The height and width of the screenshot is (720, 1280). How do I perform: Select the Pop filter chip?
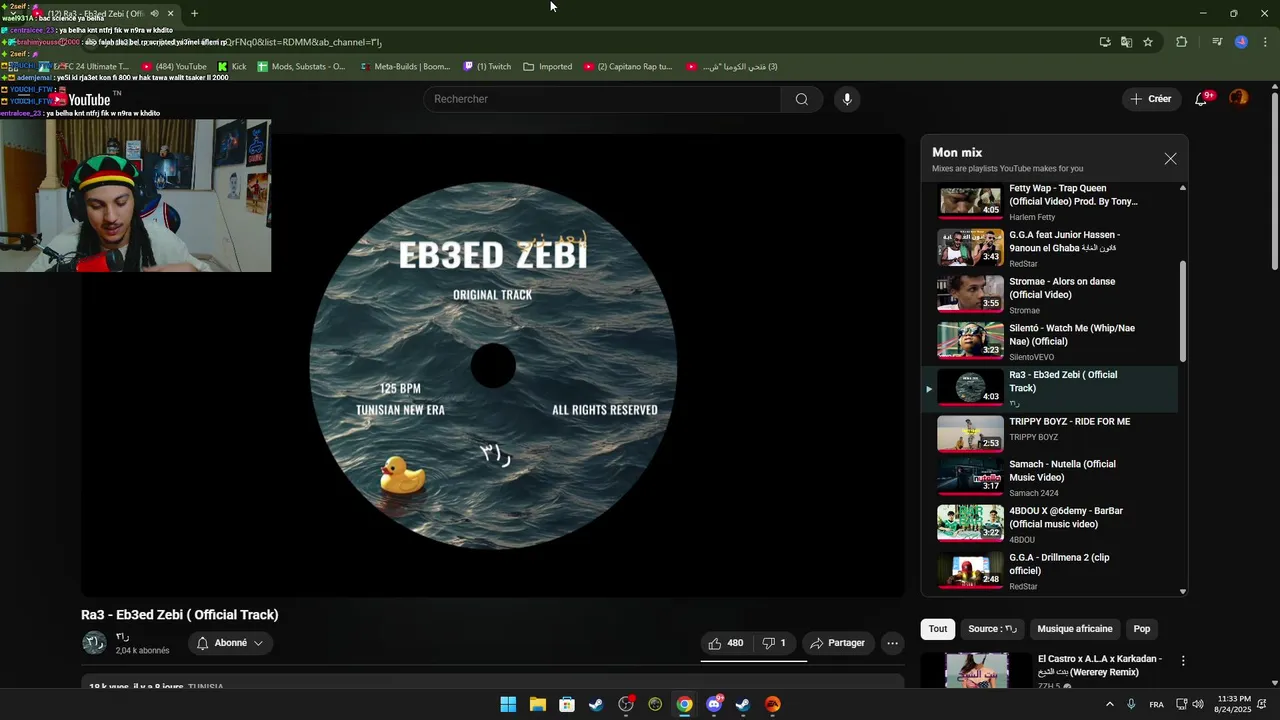coord(1142,629)
